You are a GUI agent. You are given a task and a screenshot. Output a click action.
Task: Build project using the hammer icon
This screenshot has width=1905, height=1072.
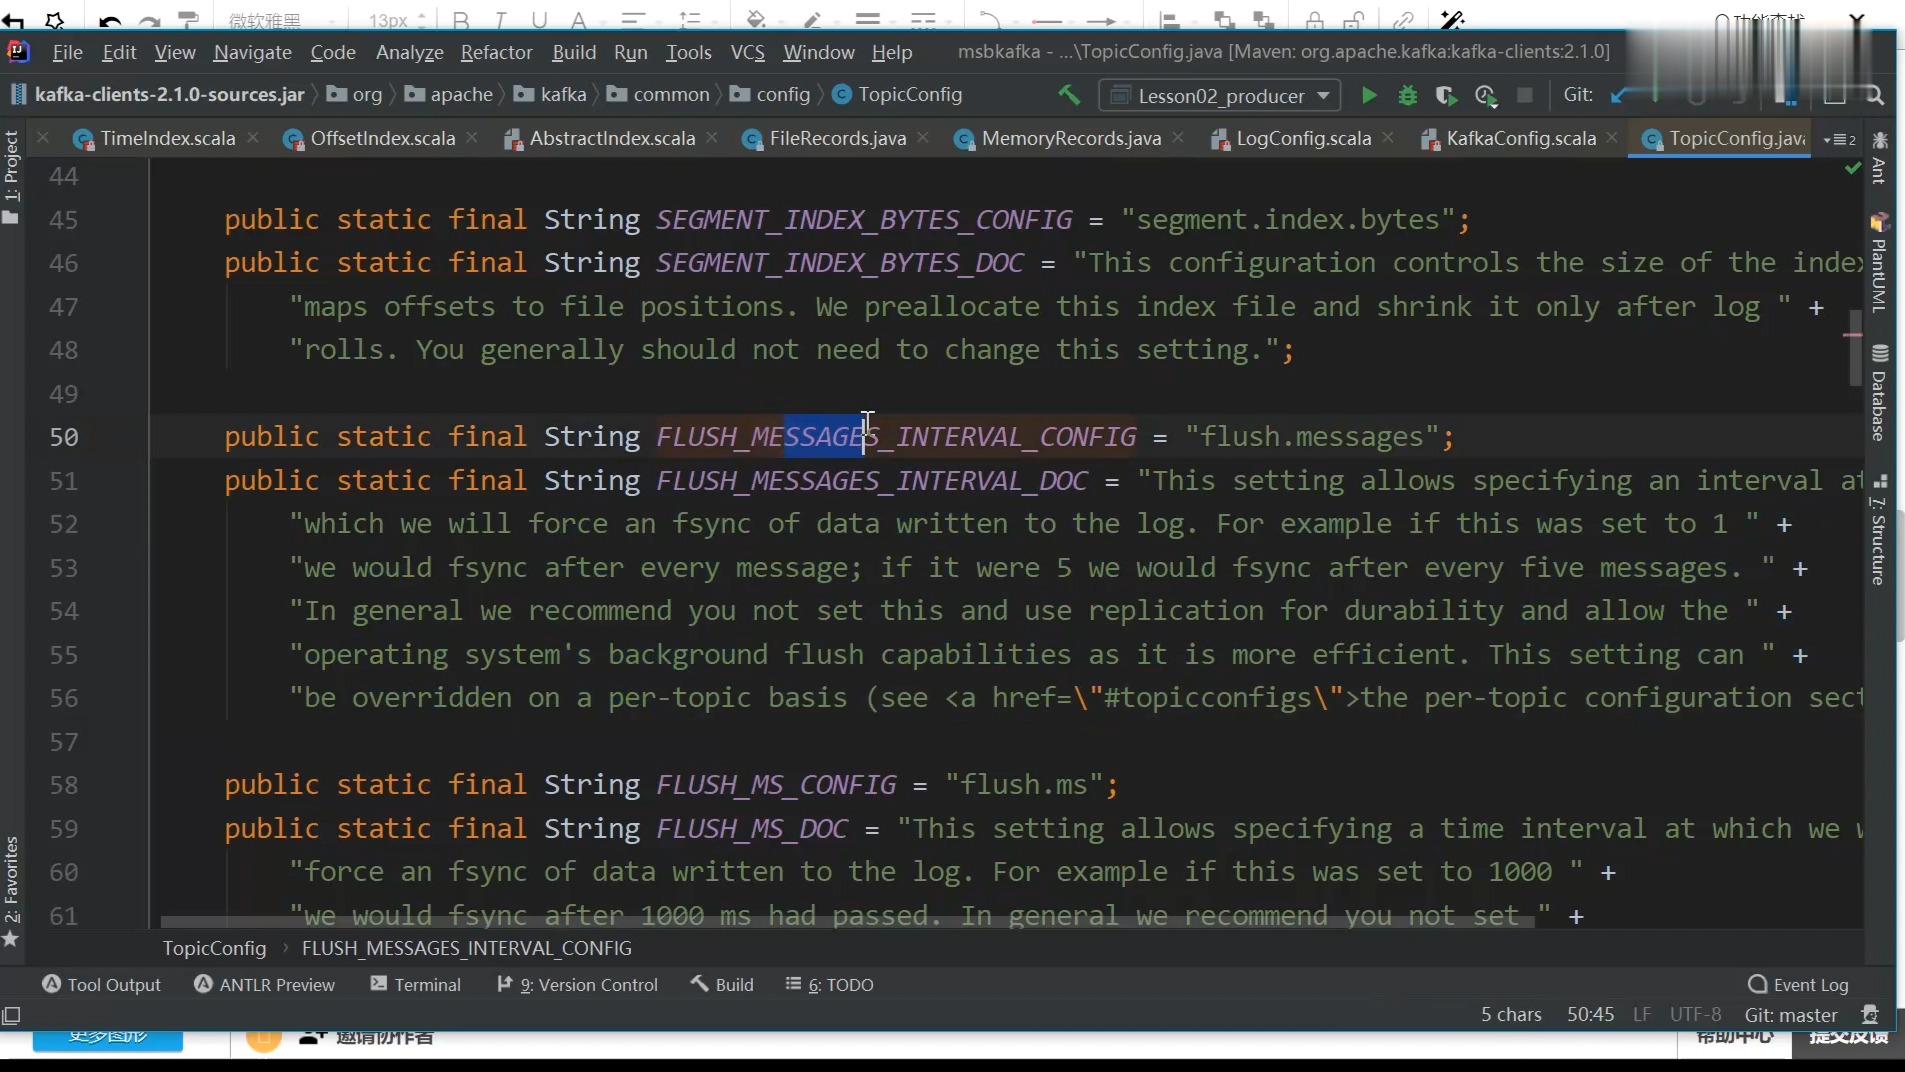point(1069,95)
